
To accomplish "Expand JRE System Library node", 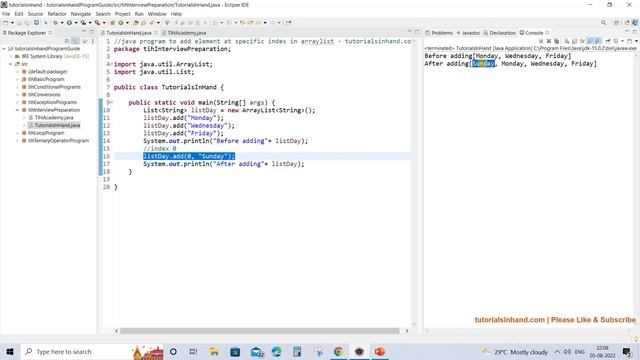I will [11, 56].
